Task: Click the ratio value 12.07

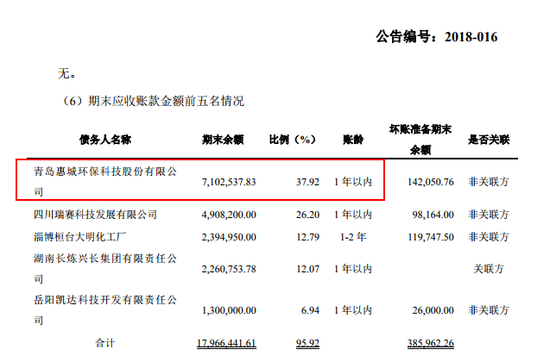Action: click(308, 269)
